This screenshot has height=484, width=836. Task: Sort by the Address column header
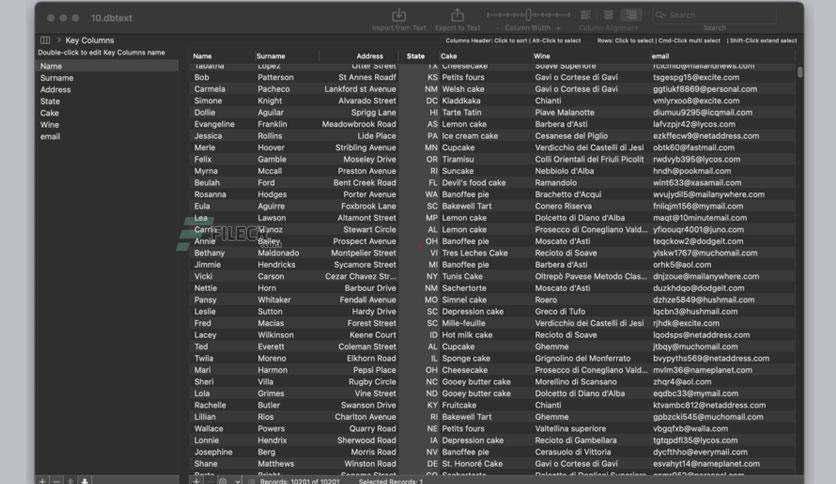pos(369,56)
